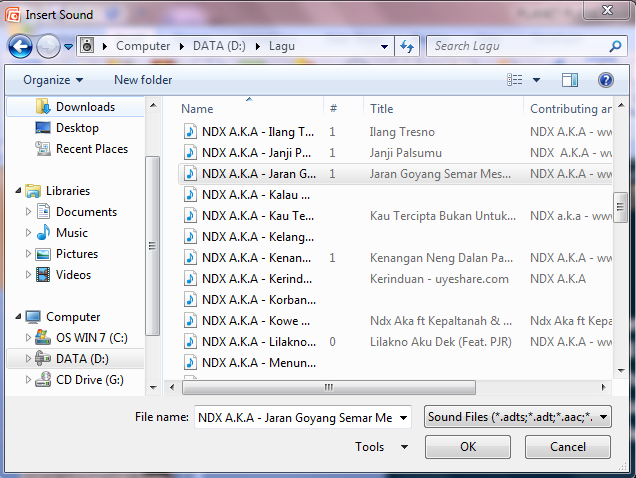Collapse the Libraries tree group
This screenshot has height=478, width=636.
(x=18, y=190)
